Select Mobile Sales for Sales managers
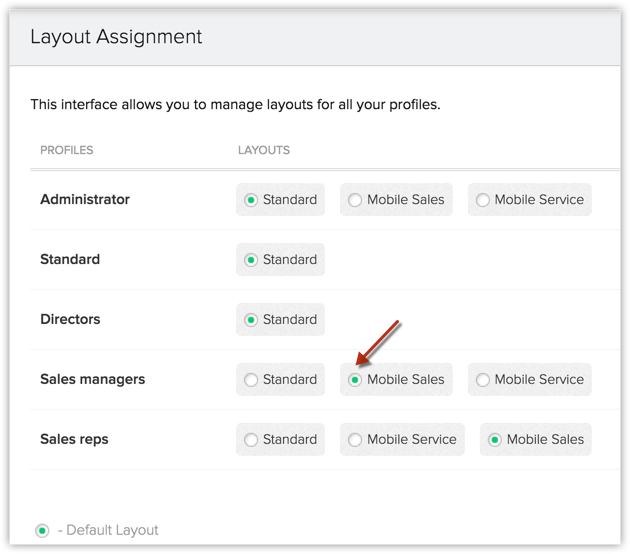This screenshot has width=630, height=554. (x=355, y=380)
